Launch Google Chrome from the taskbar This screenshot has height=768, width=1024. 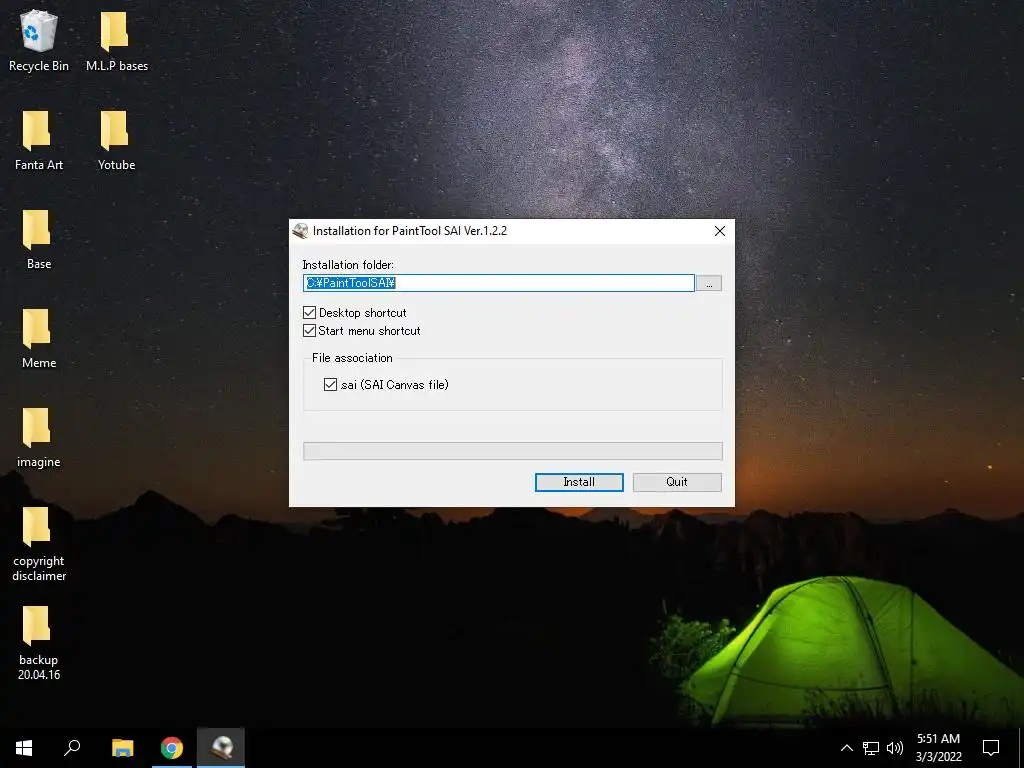point(172,748)
